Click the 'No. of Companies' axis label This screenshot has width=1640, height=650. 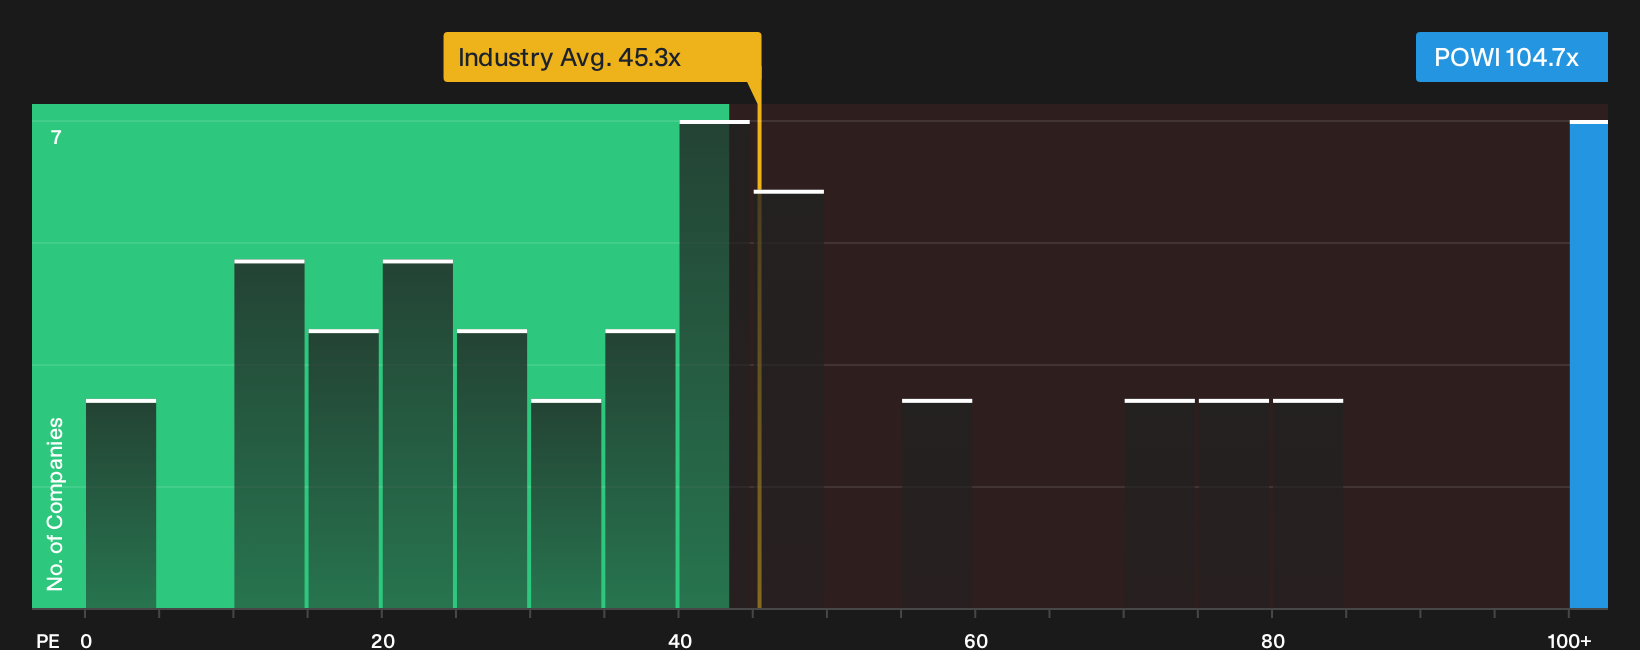tap(55, 504)
